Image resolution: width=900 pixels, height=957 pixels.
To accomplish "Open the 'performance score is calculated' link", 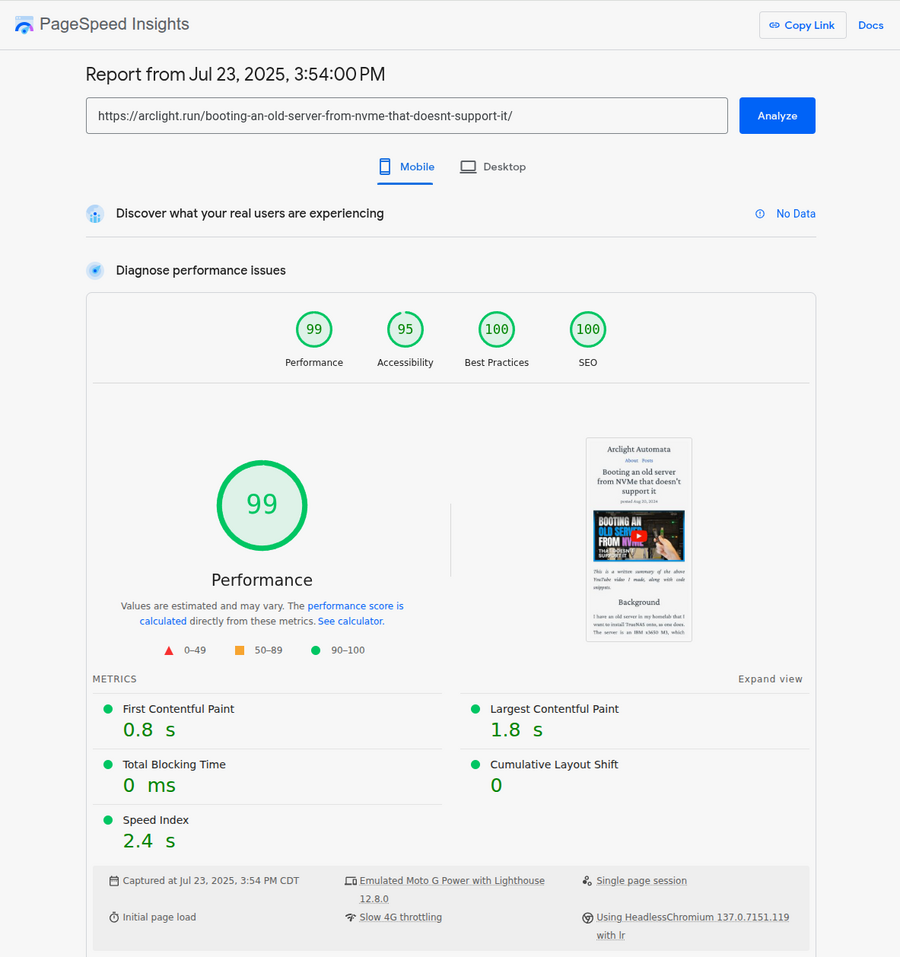I will point(355,606).
